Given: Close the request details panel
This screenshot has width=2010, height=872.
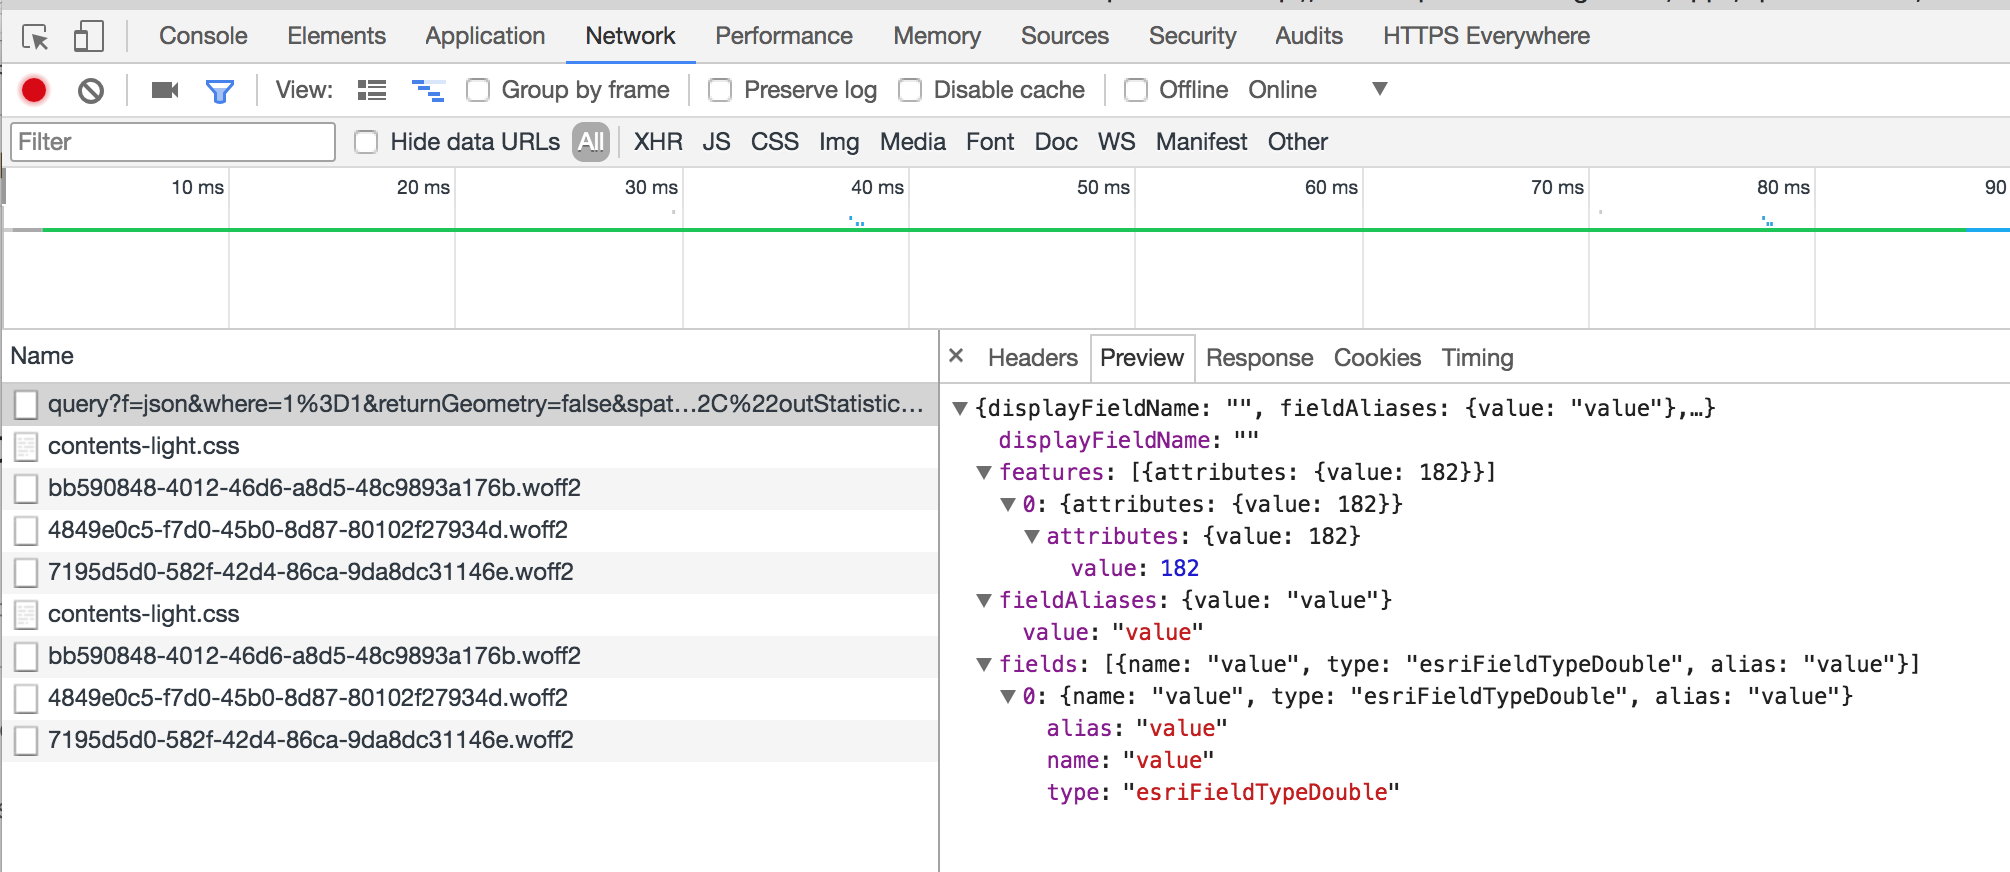Looking at the screenshot, I should pos(956,356).
